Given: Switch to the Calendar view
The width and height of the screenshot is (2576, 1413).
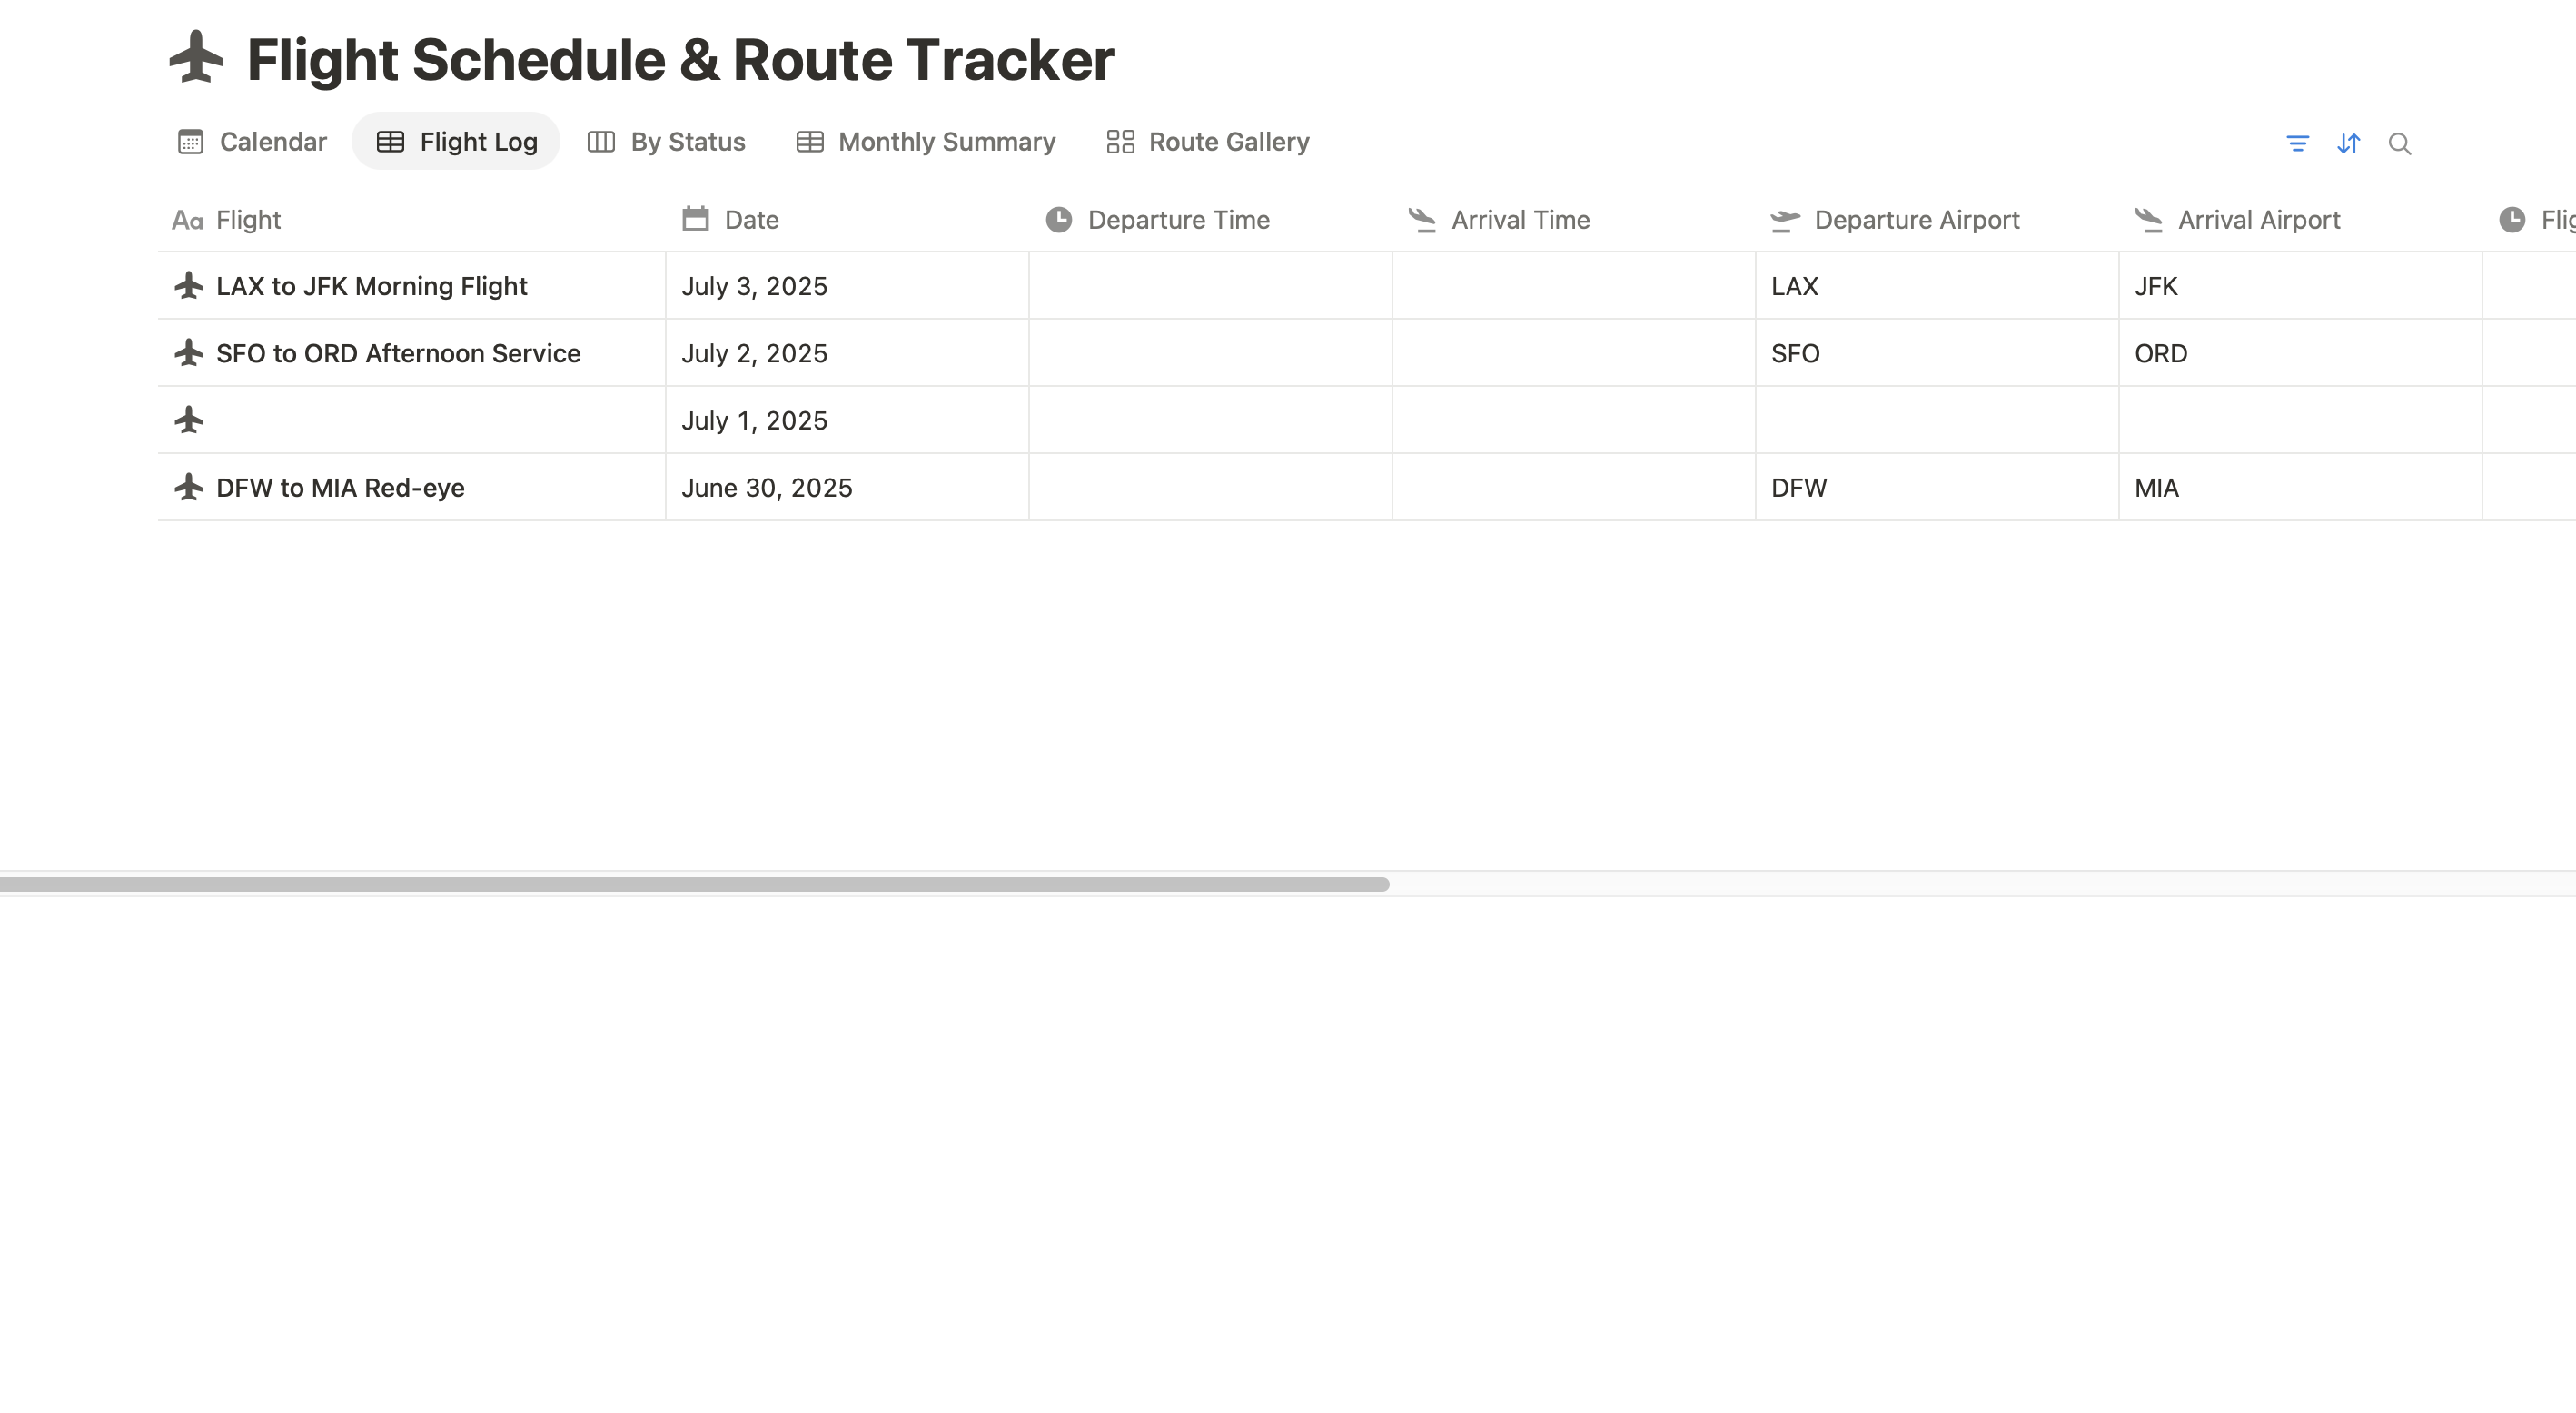Looking at the screenshot, I should pyautogui.click(x=251, y=141).
